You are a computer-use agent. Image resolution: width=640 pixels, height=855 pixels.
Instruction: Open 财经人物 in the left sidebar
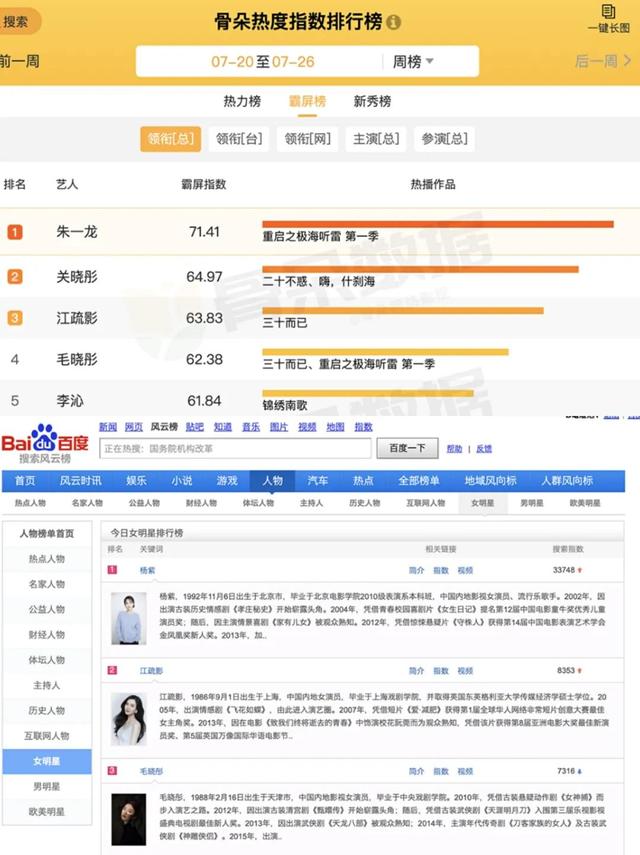click(47, 635)
